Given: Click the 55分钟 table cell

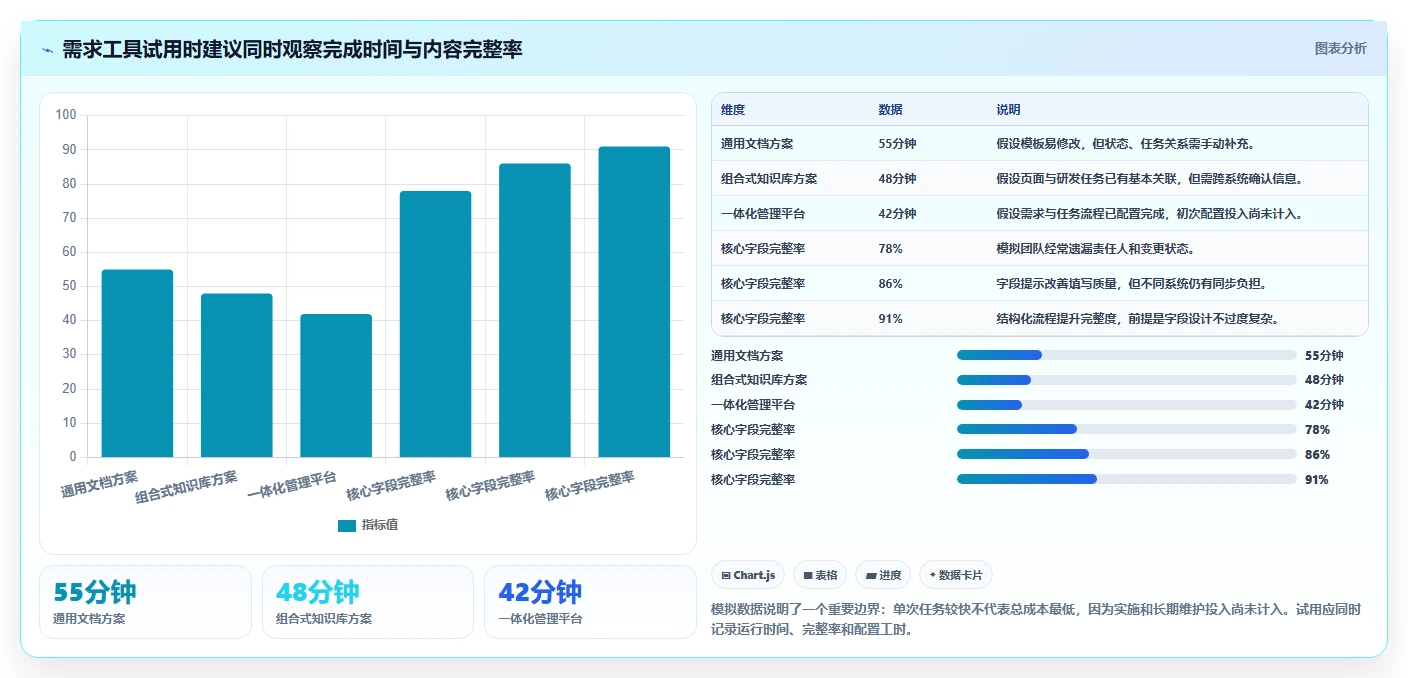Looking at the screenshot, I should [x=897, y=144].
